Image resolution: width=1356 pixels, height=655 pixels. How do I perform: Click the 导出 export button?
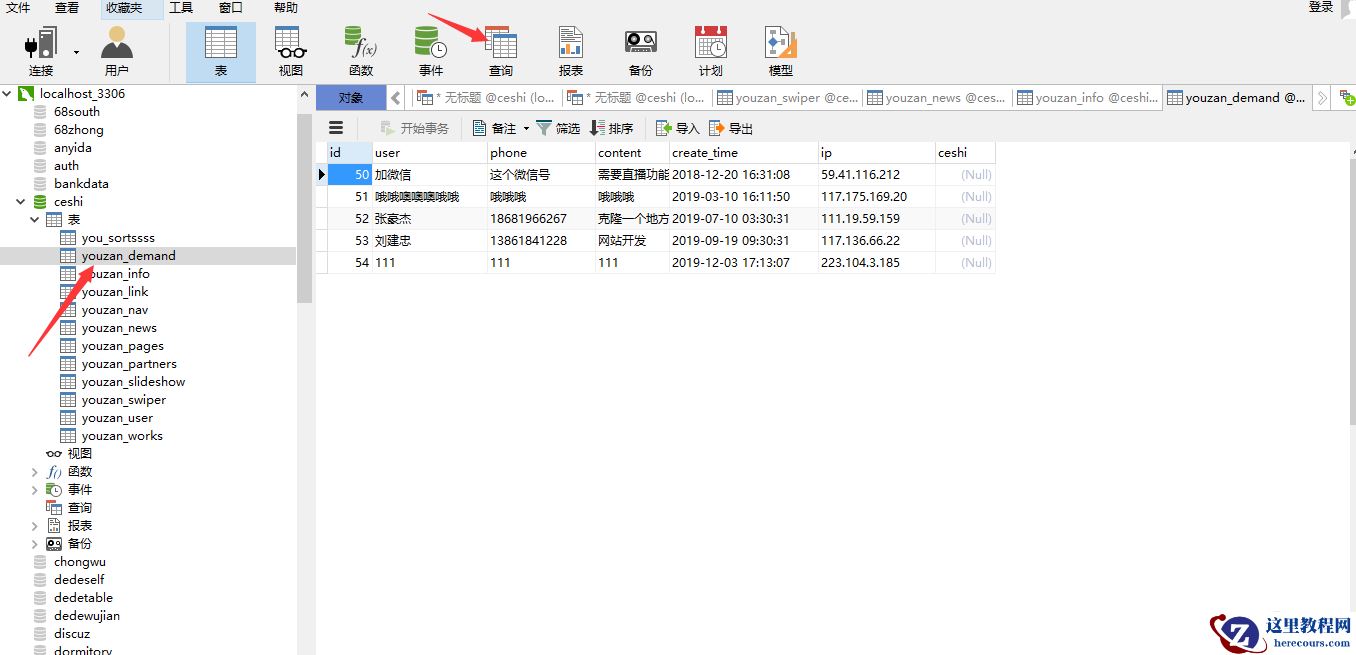point(731,128)
